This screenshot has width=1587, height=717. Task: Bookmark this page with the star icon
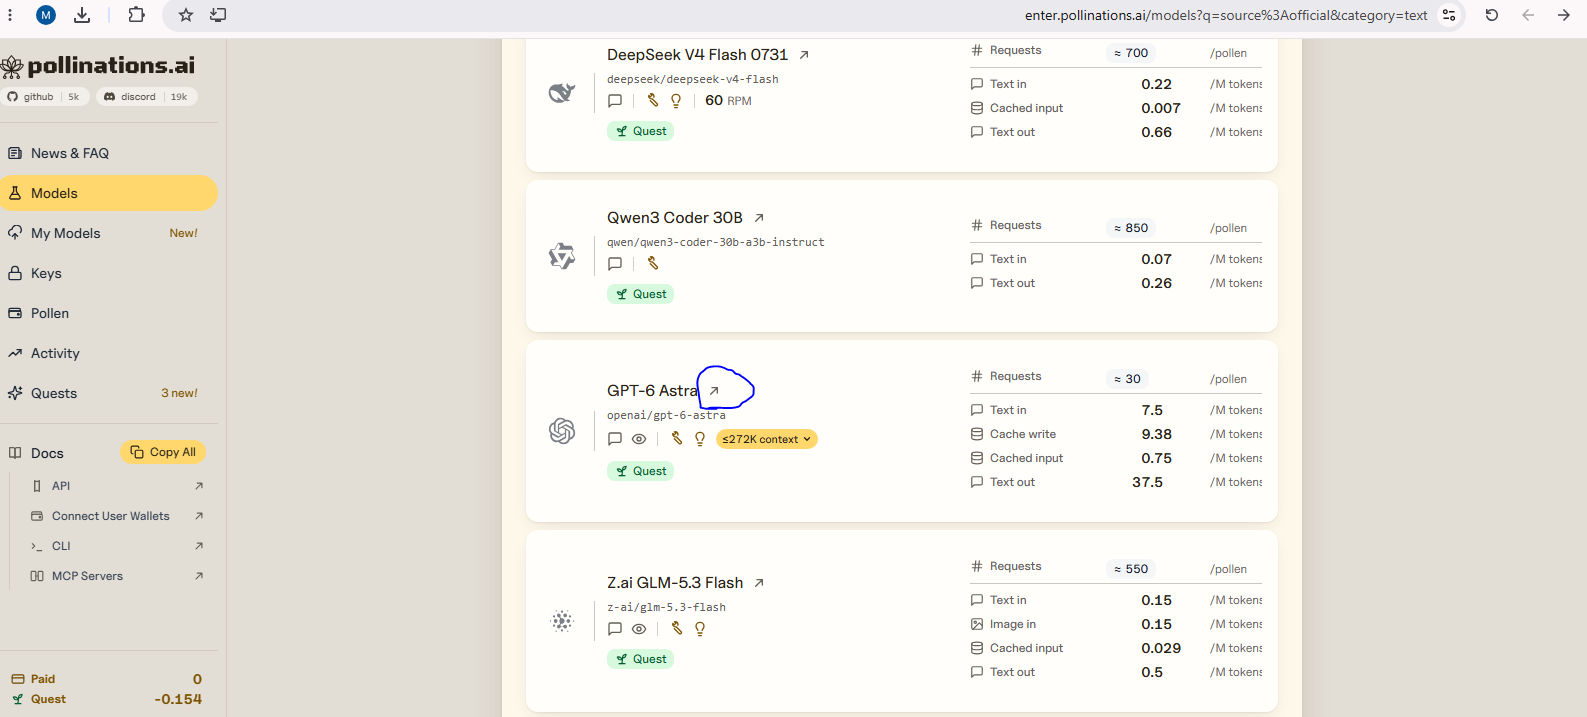[186, 15]
